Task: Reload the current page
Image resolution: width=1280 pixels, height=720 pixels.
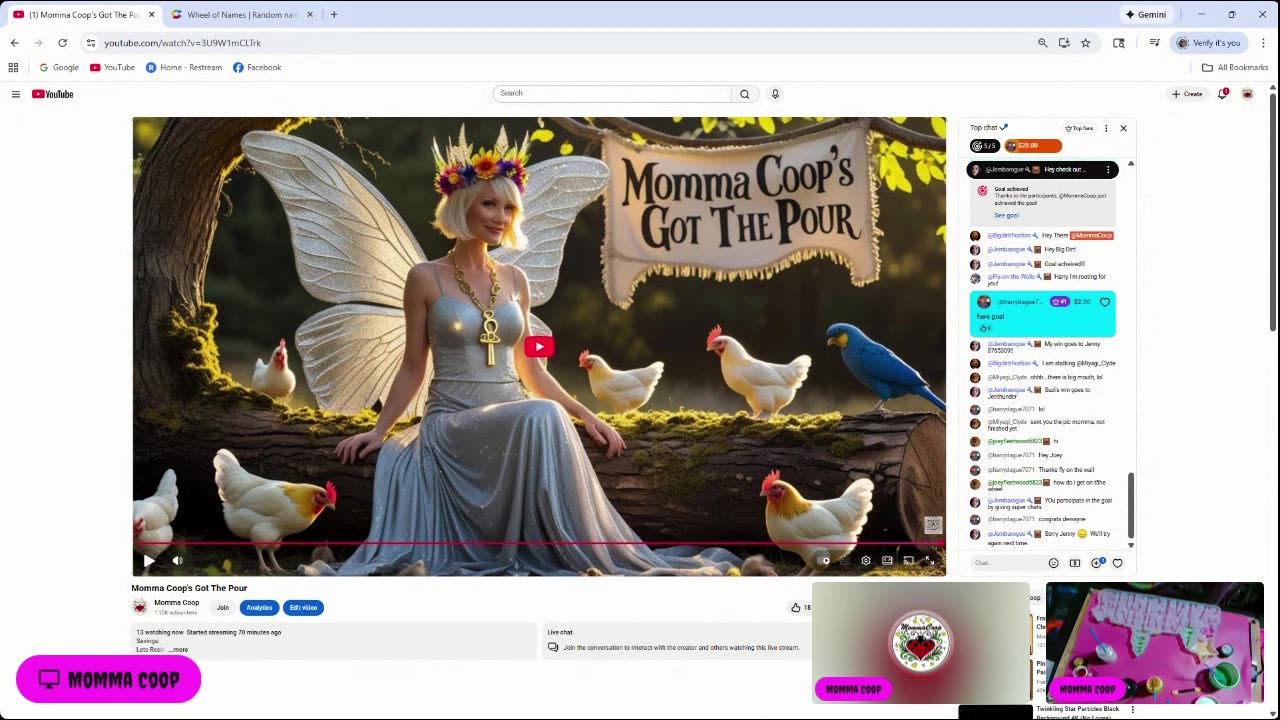Action: (x=62, y=43)
